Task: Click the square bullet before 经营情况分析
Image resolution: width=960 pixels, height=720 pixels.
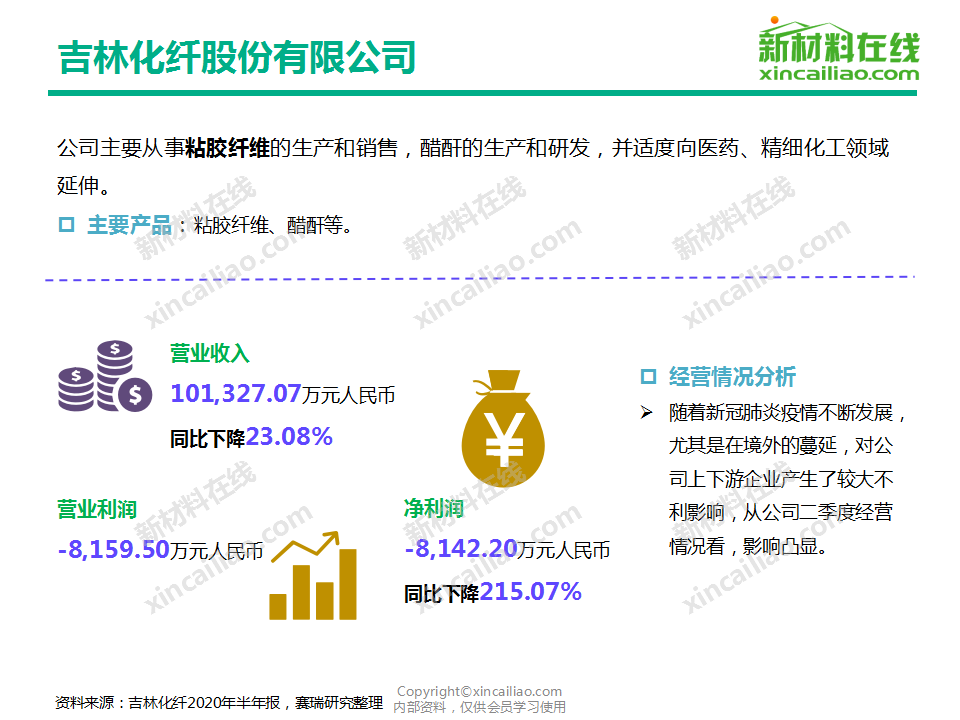Action: 648,376
